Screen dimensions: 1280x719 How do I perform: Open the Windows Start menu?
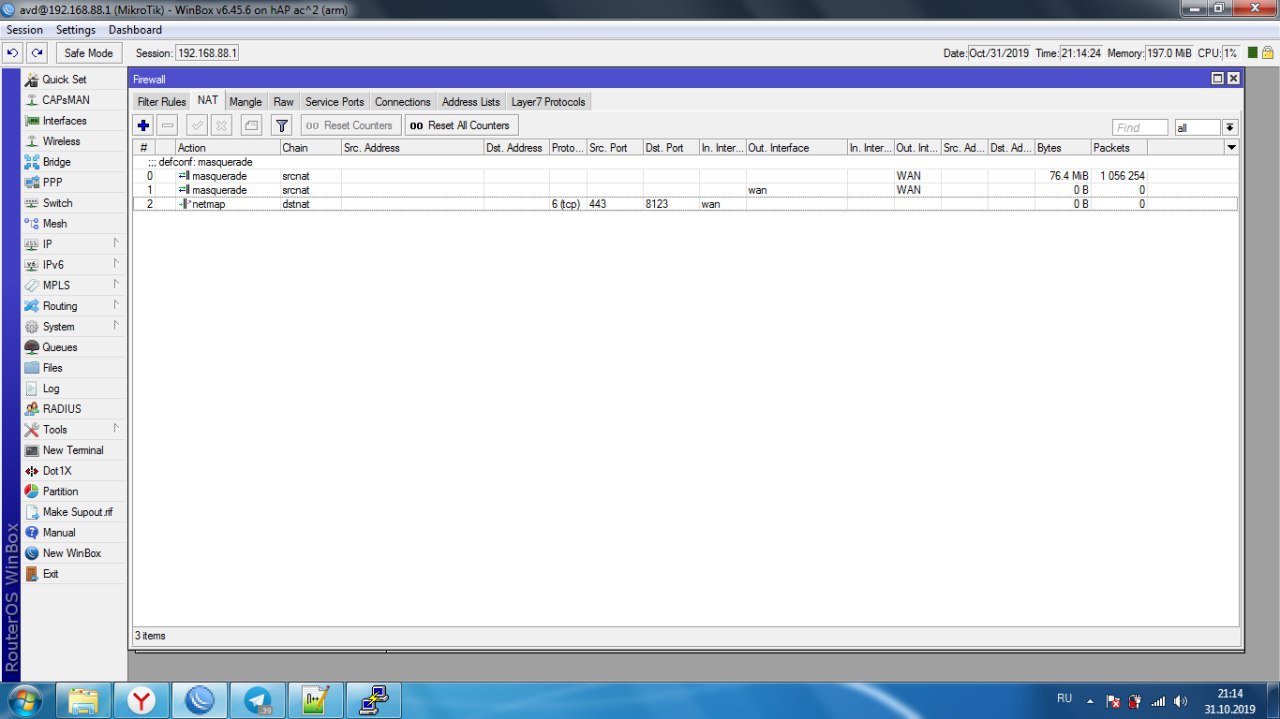pos(24,700)
